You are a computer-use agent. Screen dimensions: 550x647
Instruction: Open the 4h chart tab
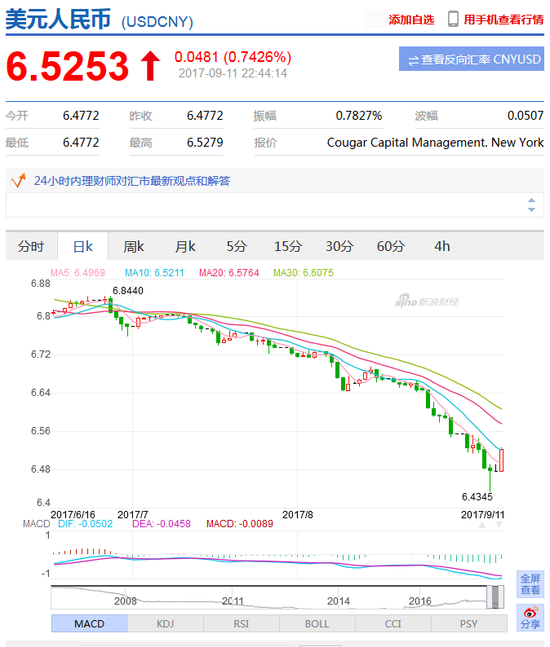point(441,246)
